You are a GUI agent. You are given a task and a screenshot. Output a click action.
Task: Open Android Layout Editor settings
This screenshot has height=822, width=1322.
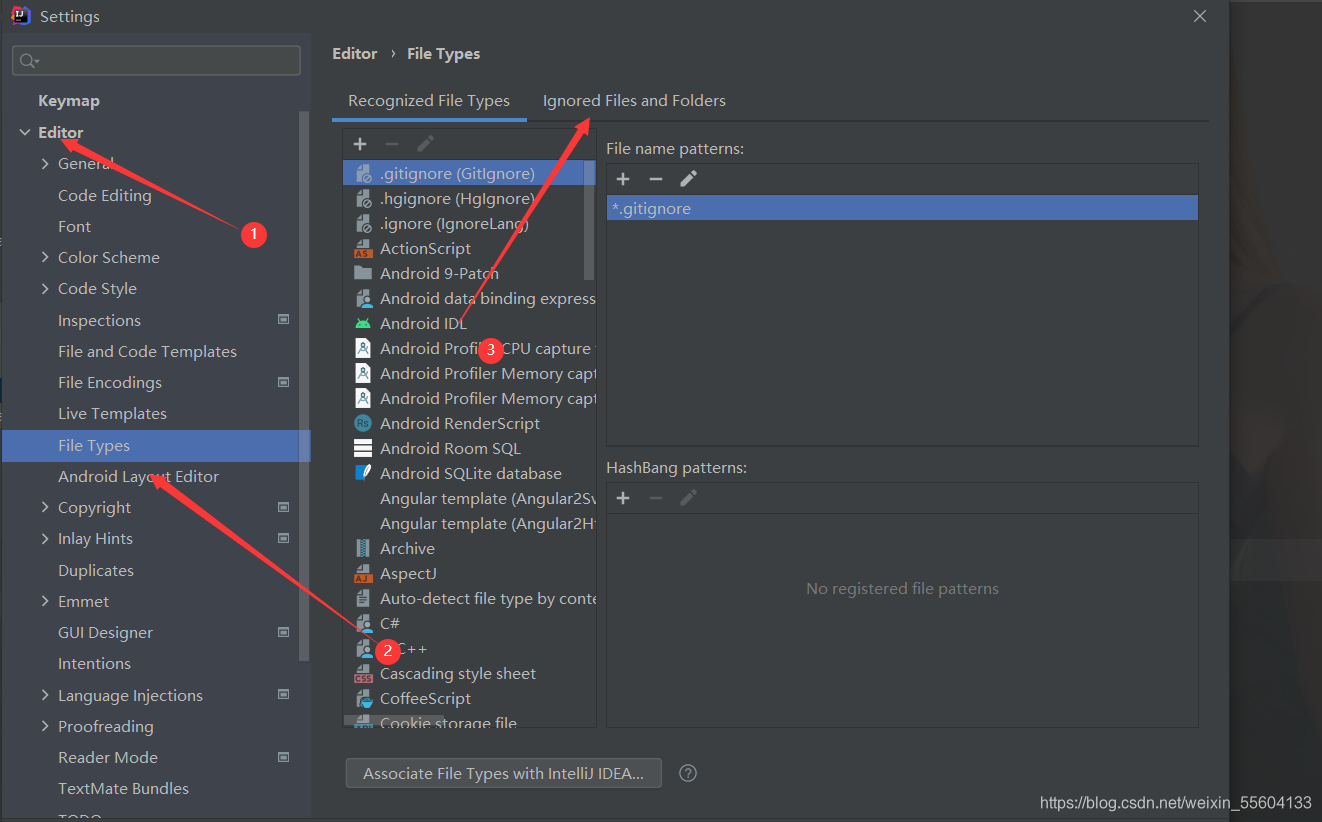(x=138, y=476)
